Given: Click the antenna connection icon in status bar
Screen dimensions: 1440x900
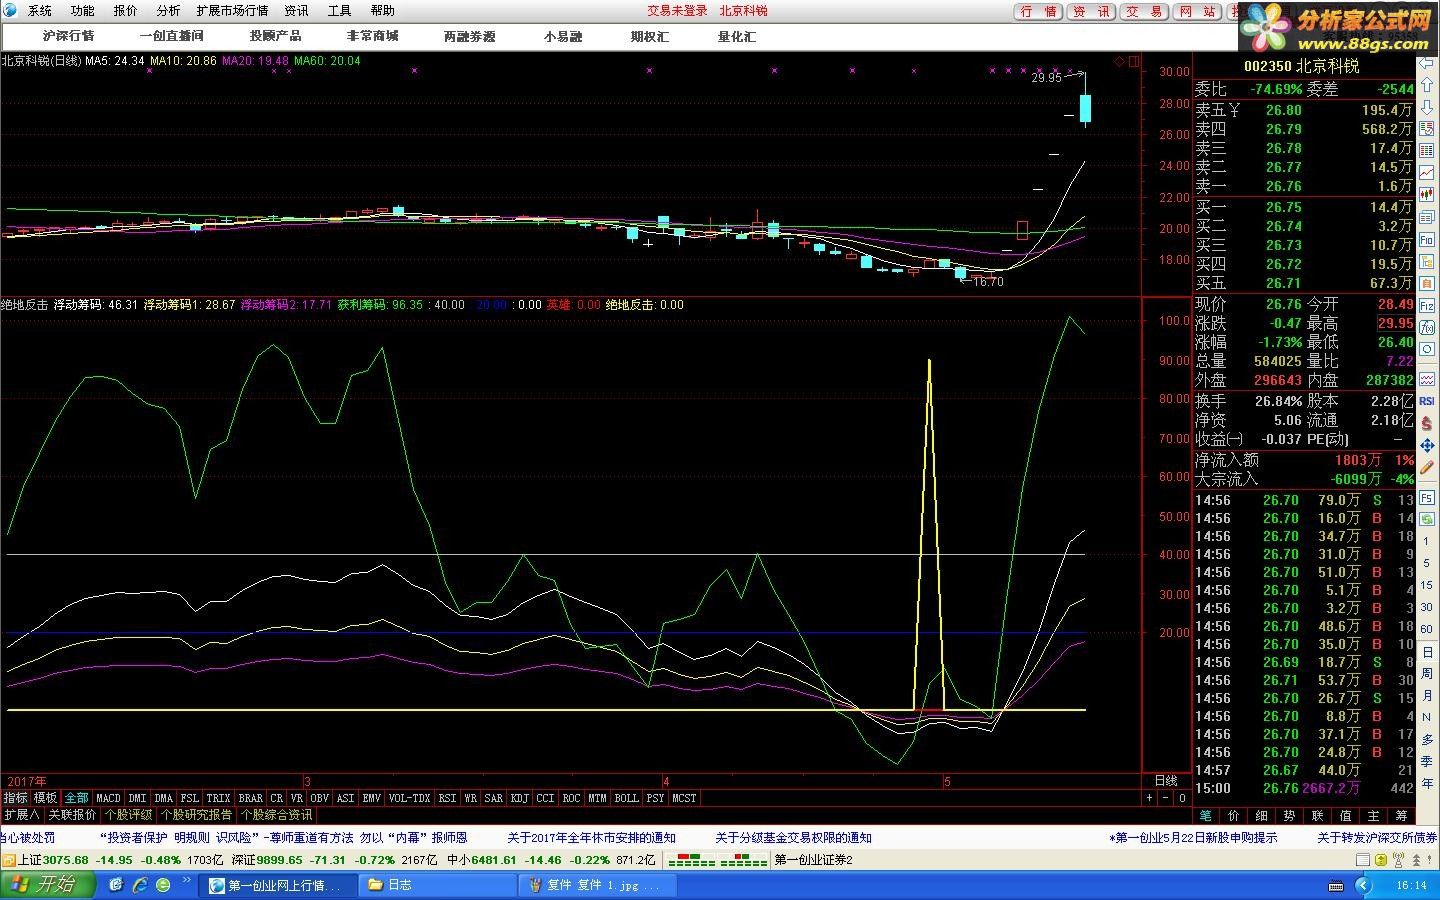Looking at the screenshot, I should [1398, 860].
